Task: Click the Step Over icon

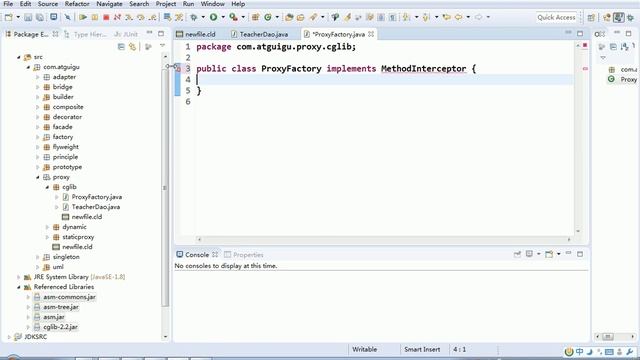Action: coord(141,17)
